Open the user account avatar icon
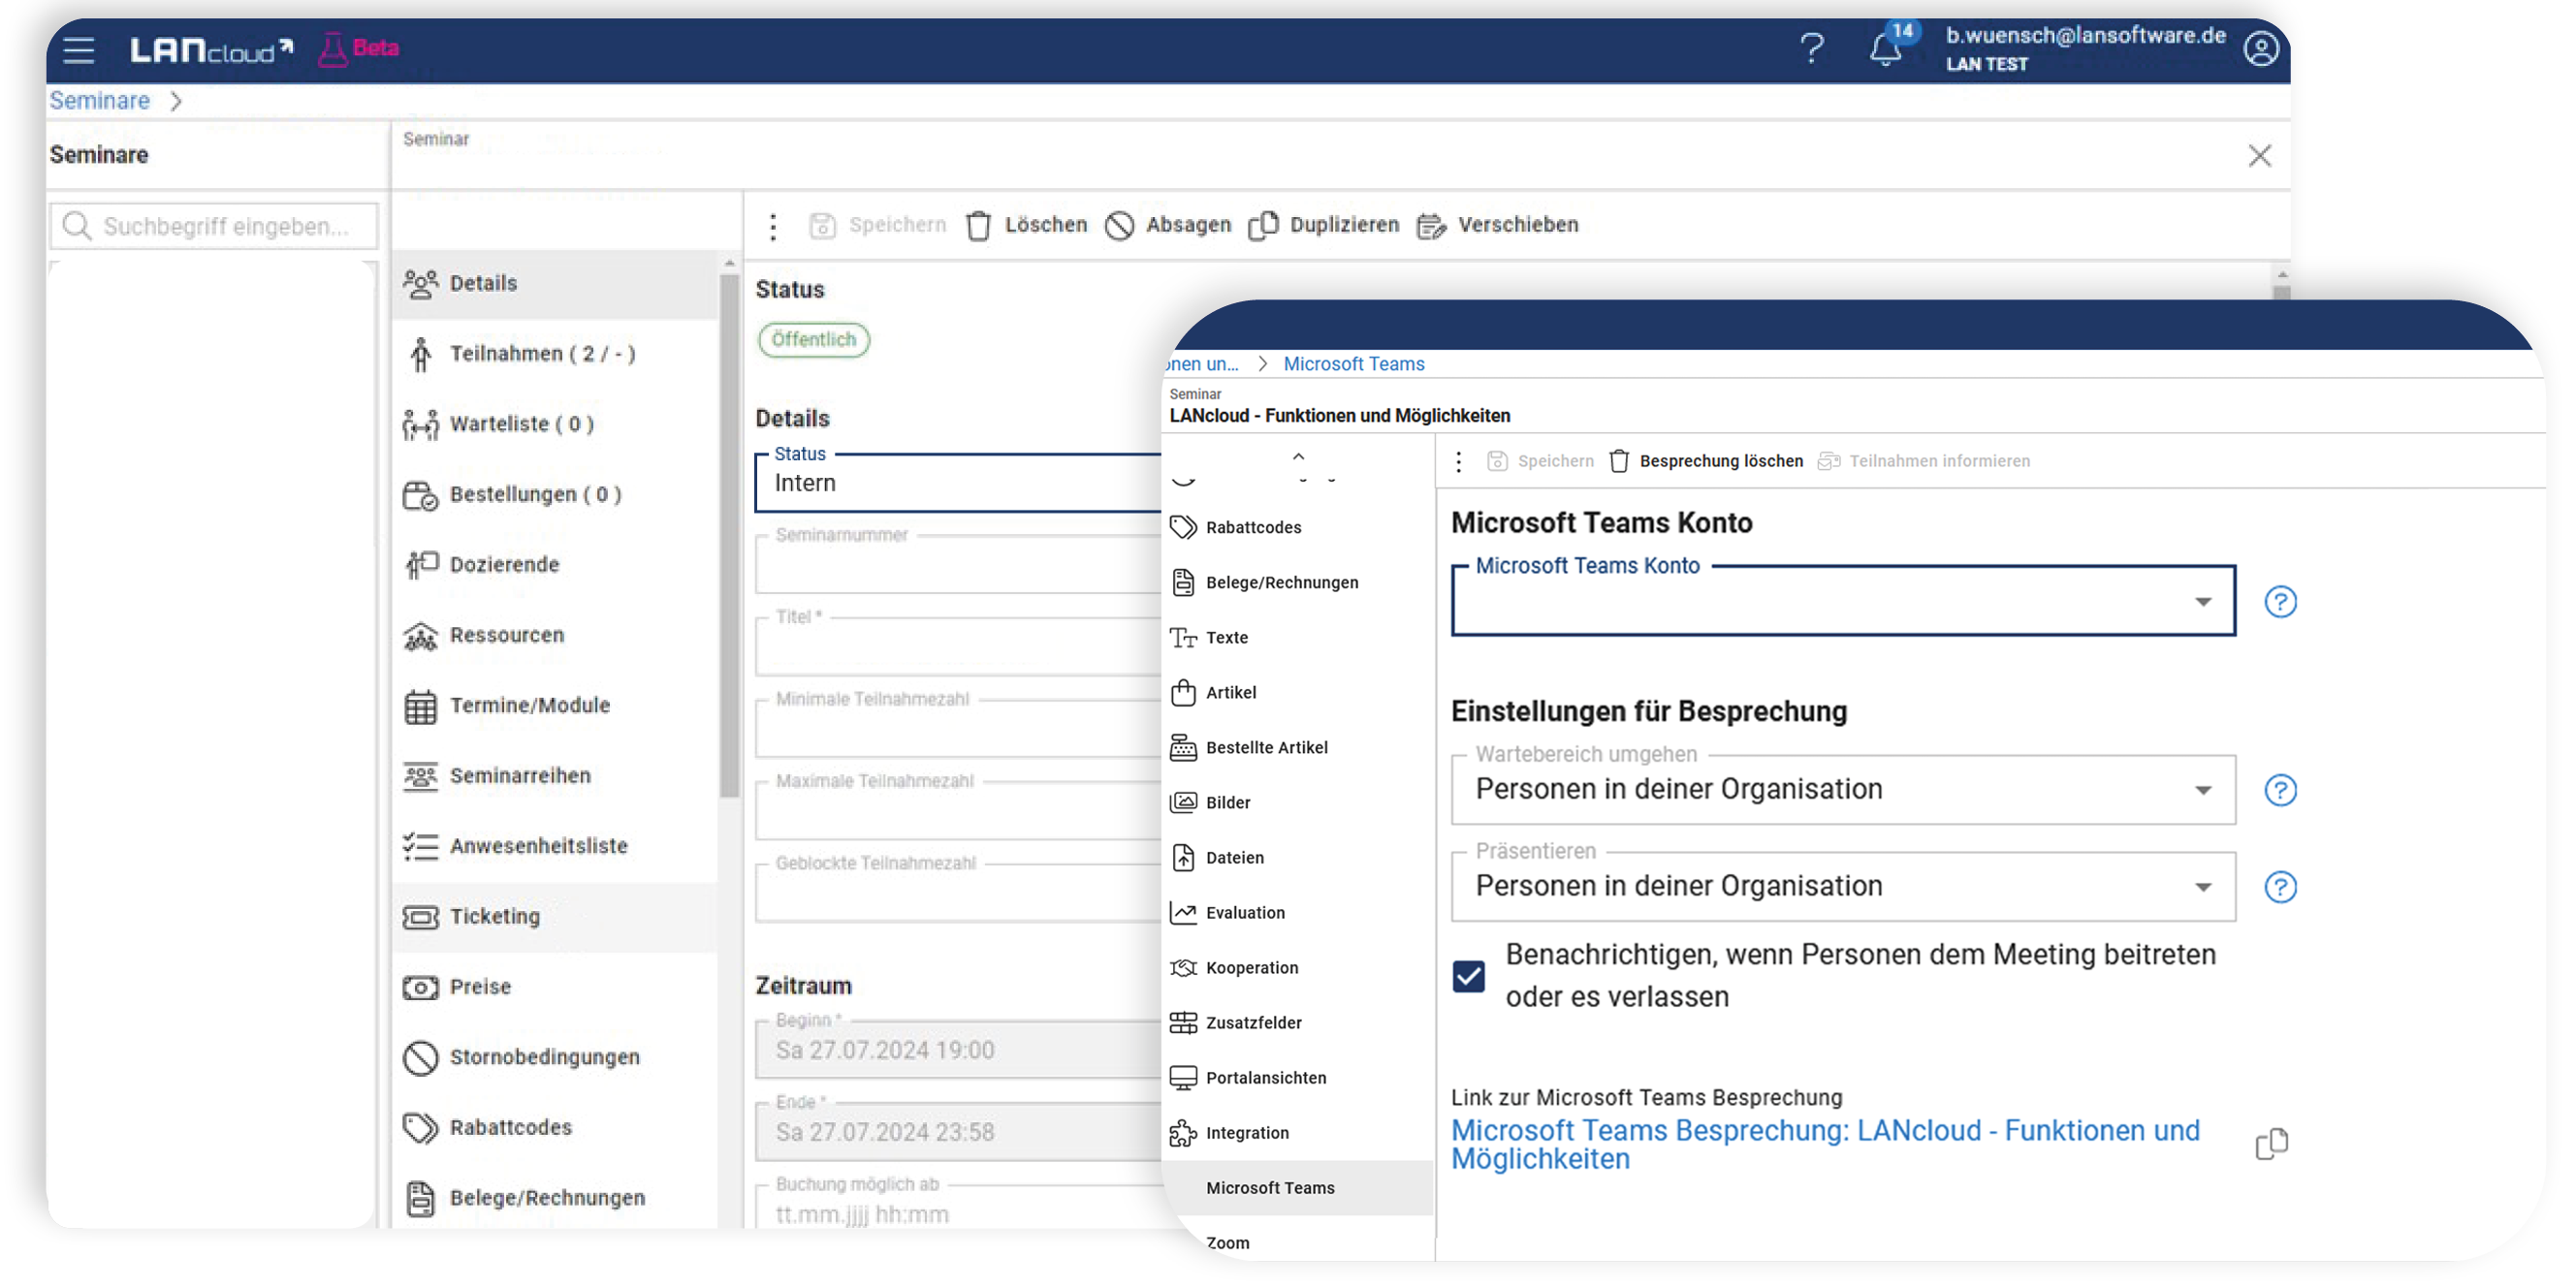The width and height of the screenshot is (2576, 1288). (2260, 48)
